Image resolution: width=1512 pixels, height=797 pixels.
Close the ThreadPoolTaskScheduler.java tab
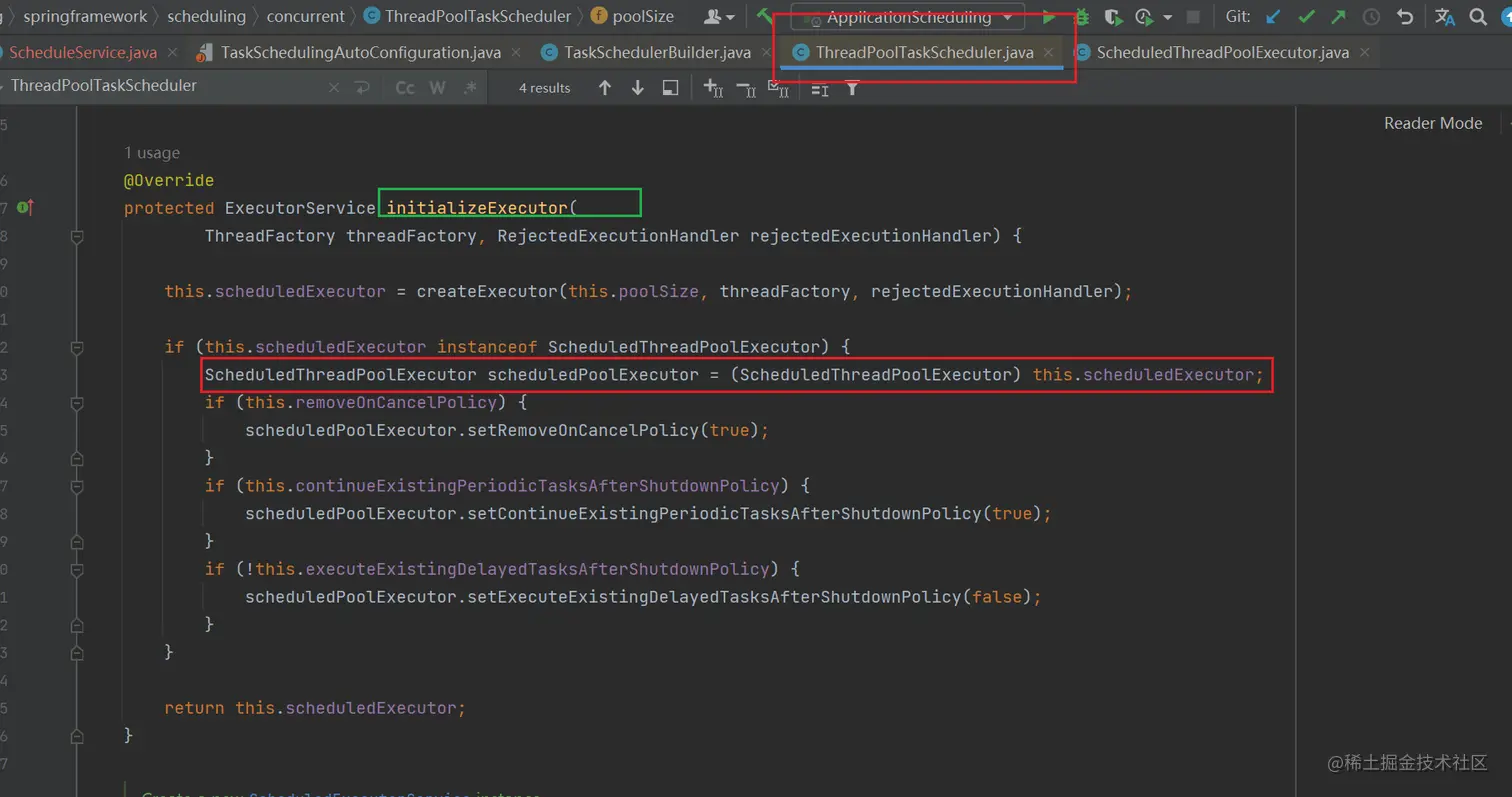click(1047, 52)
